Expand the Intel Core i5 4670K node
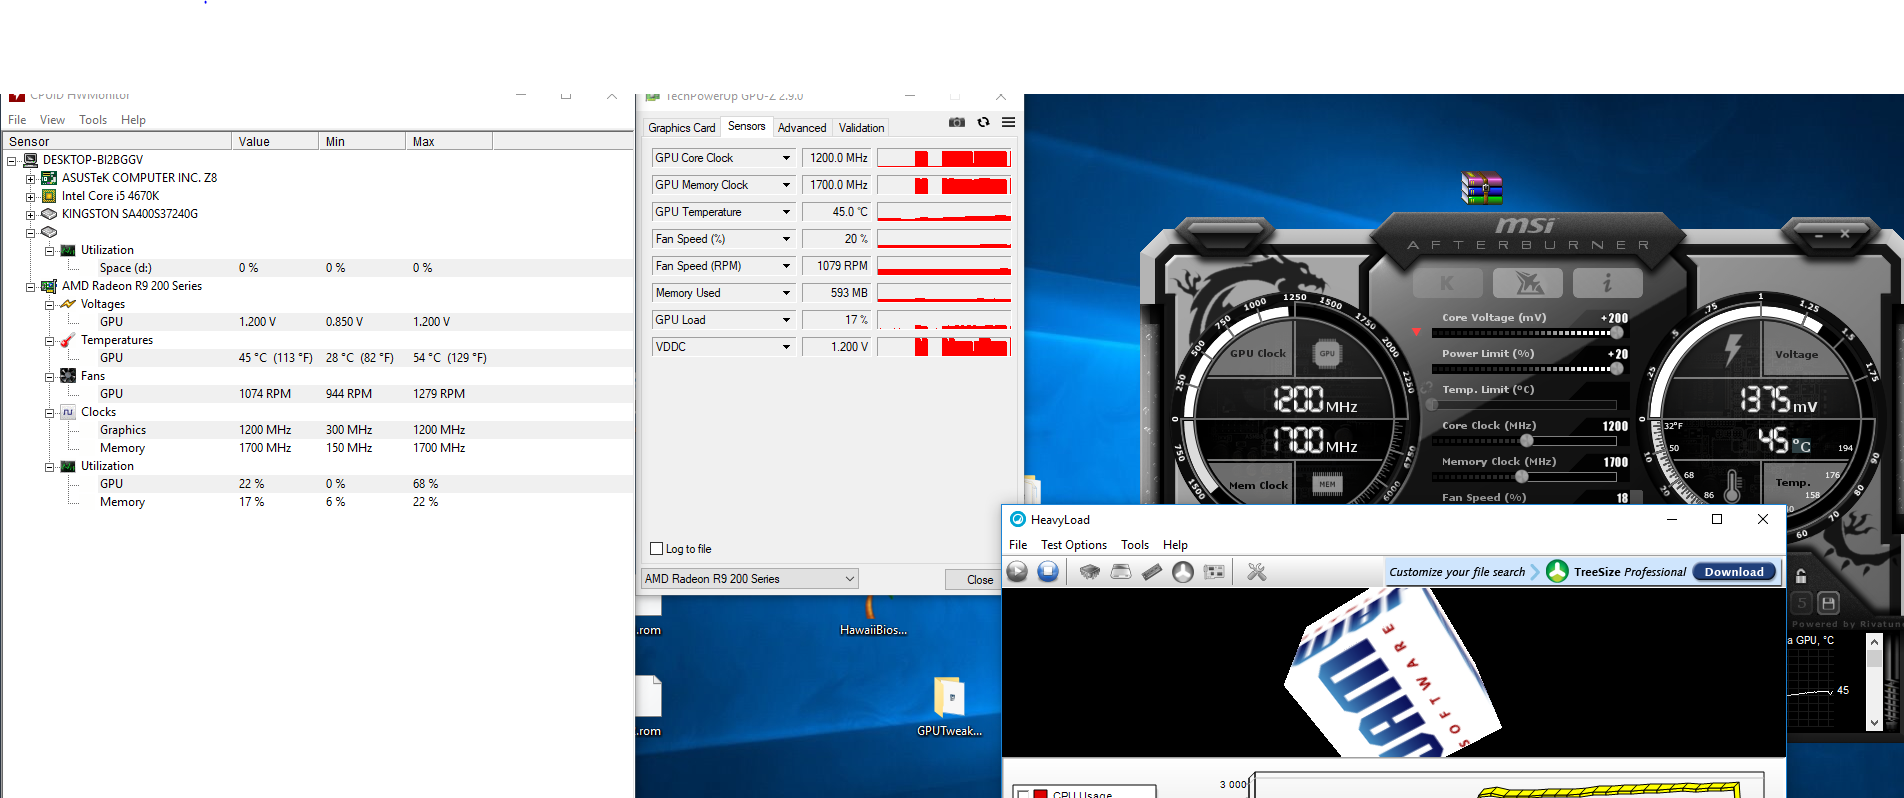 31,196
